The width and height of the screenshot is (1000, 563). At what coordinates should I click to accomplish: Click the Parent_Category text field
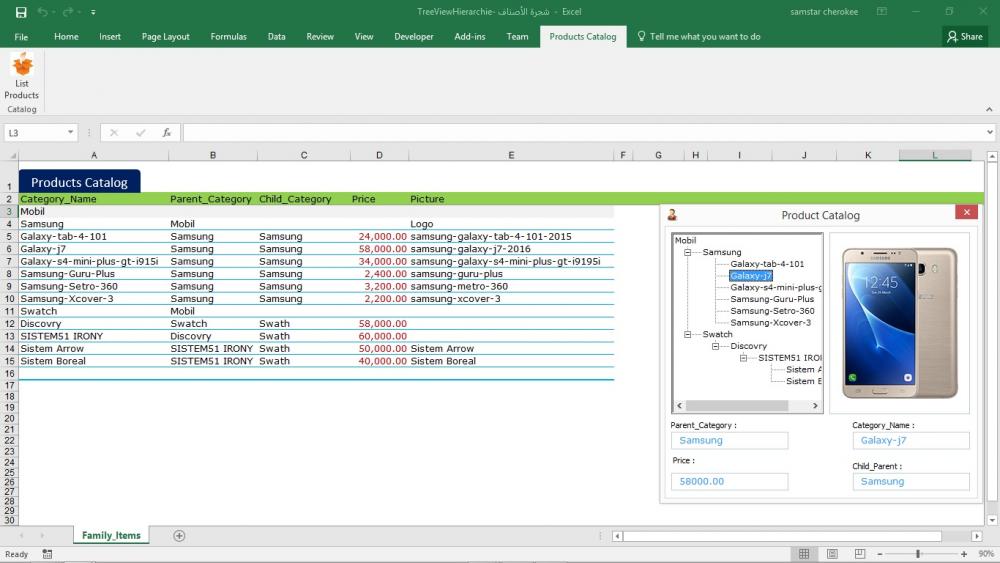pyautogui.click(x=730, y=441)
